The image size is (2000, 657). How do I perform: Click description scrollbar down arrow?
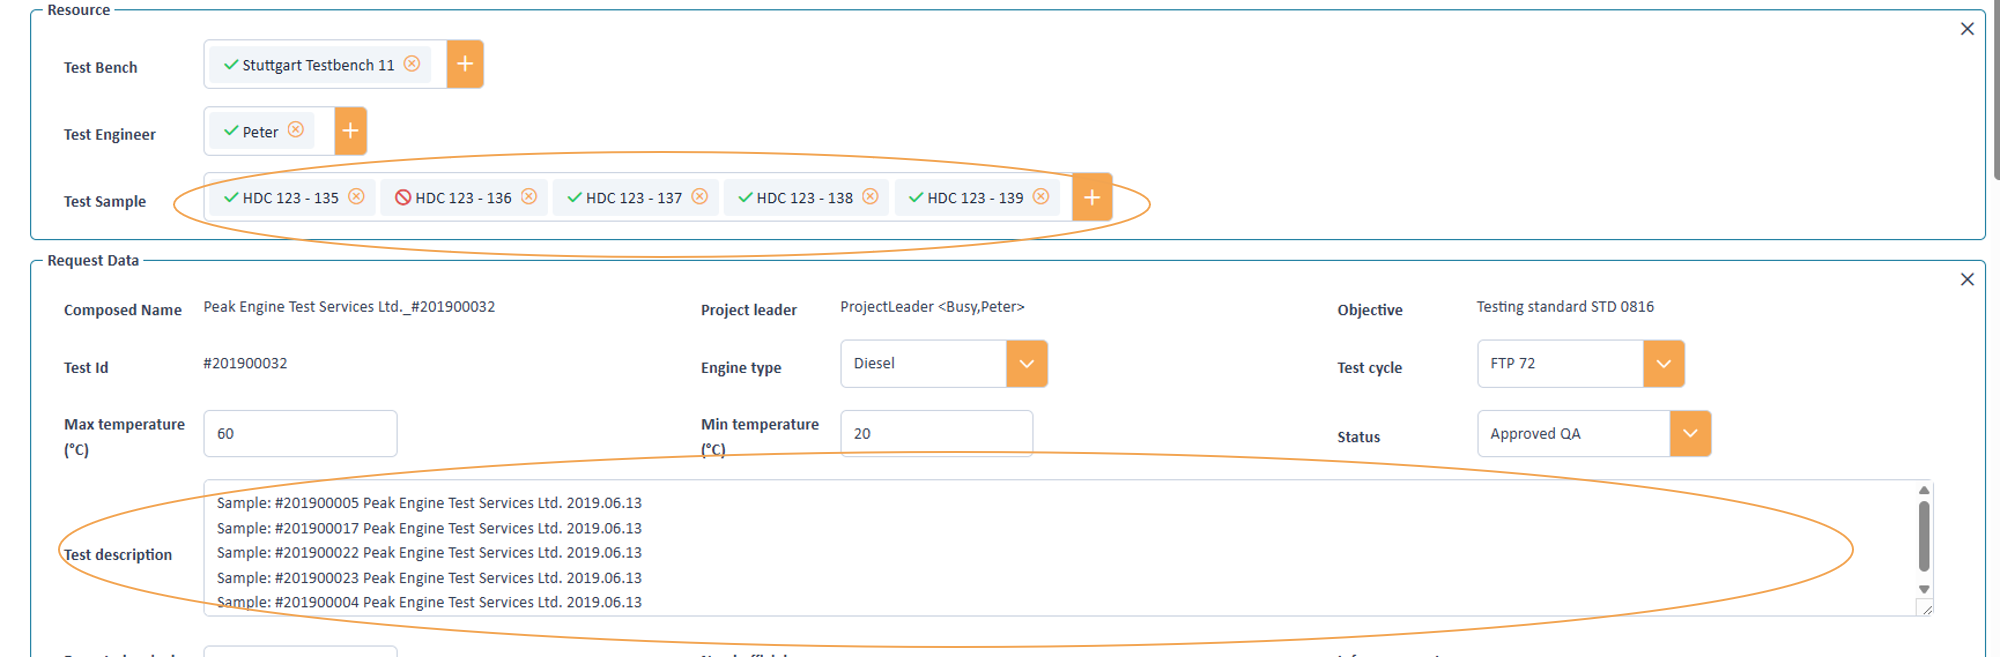click(1924, 589)
